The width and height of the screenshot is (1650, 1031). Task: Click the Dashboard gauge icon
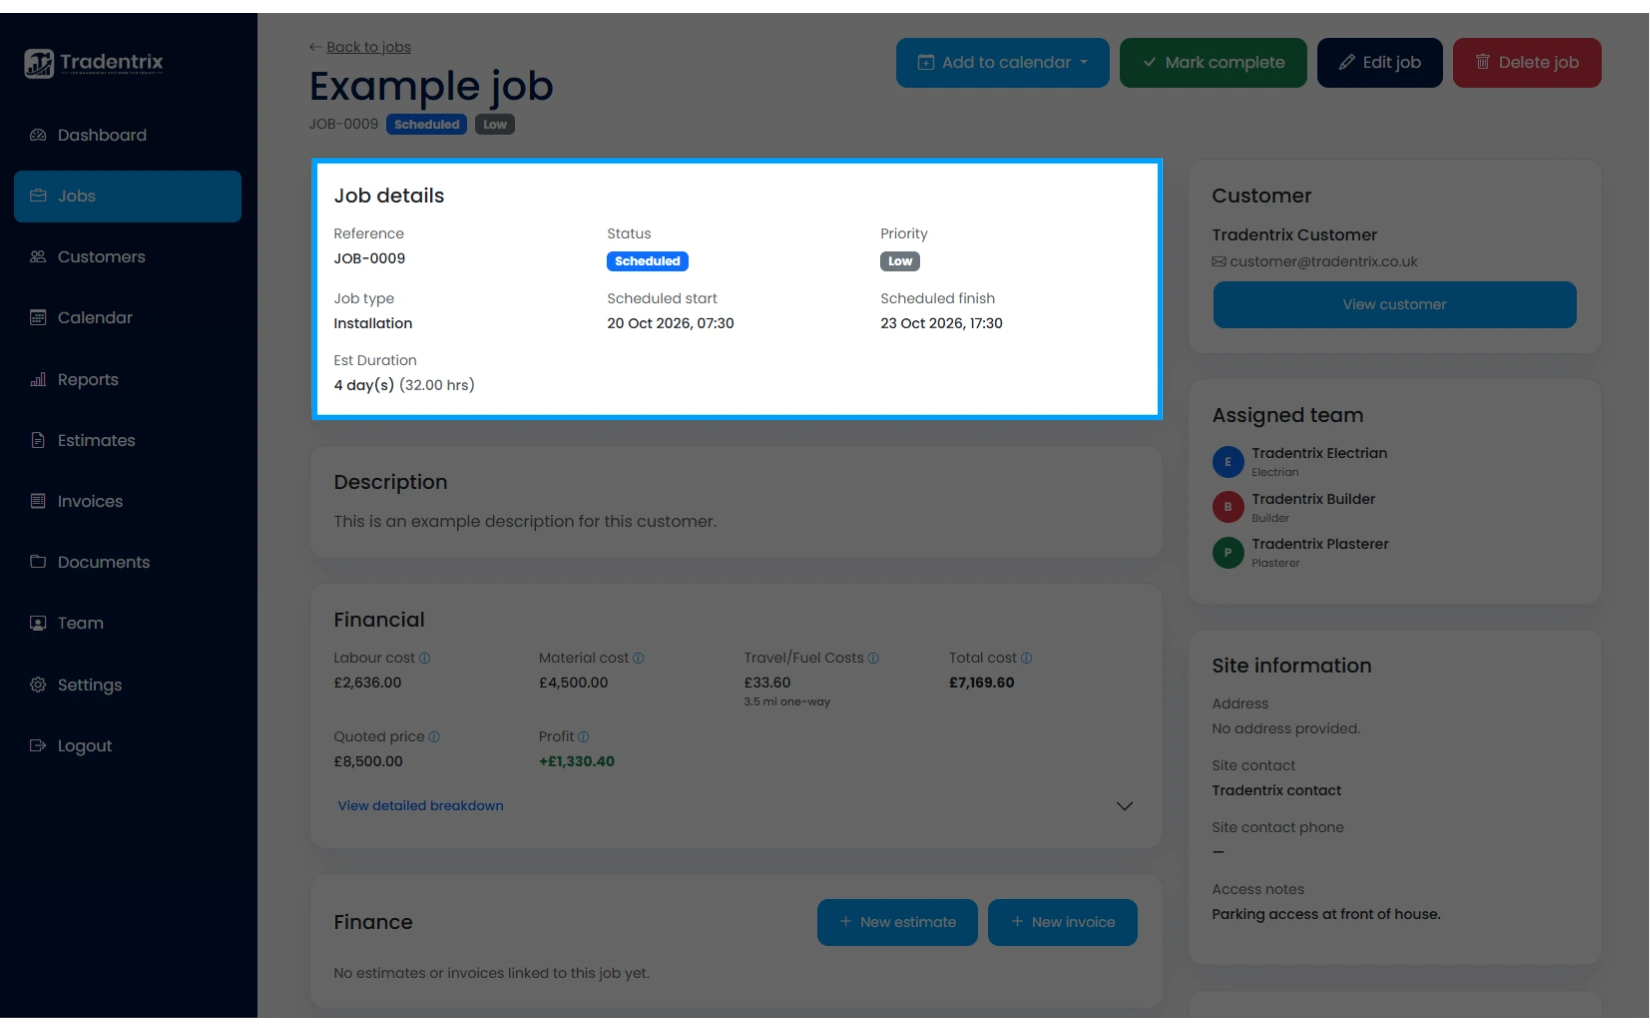(x=38, y=135)
